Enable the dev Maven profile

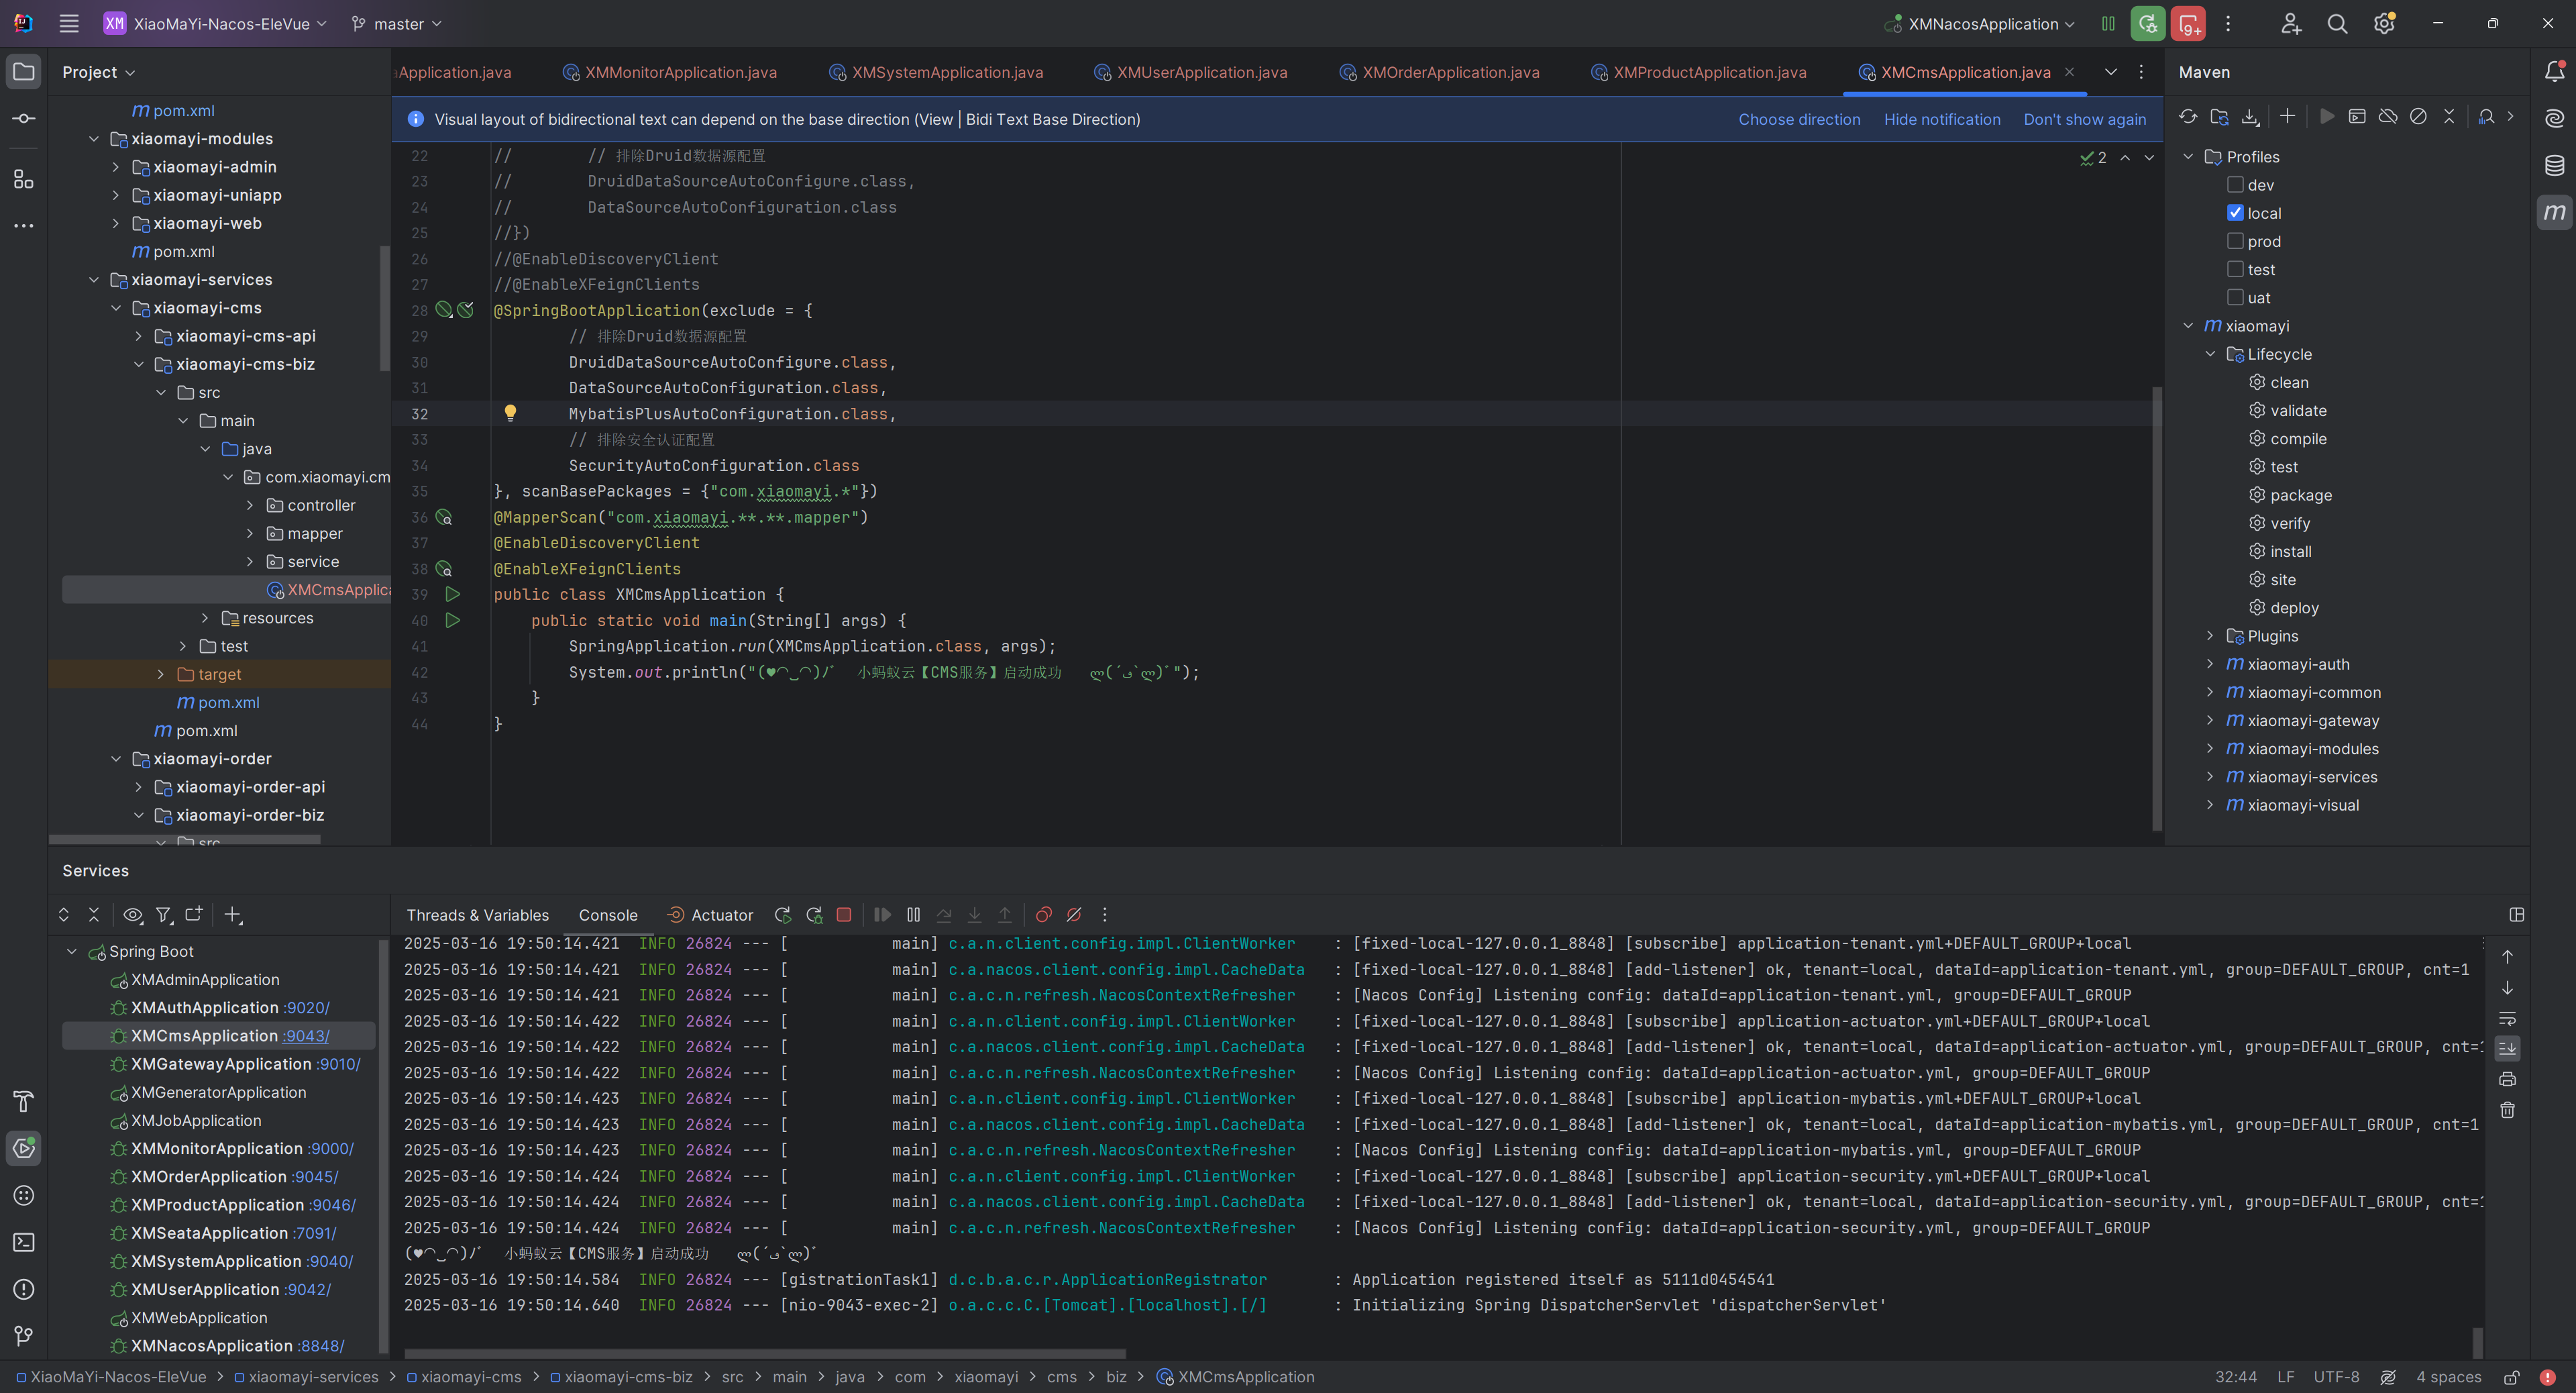(2235, 185)
